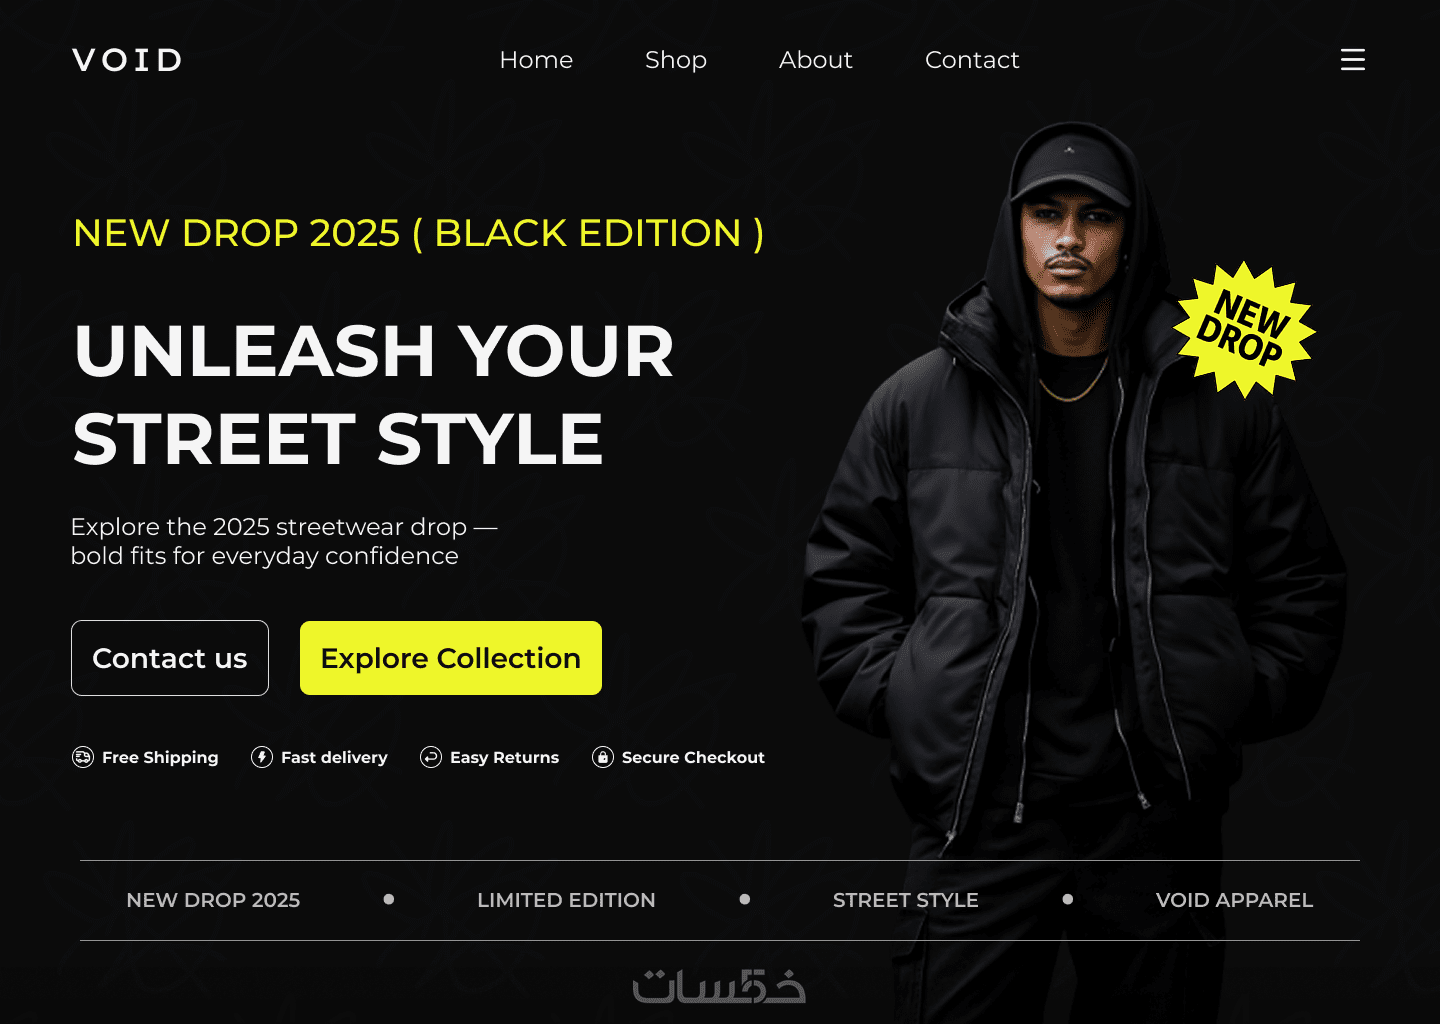The height and width of the screenshot is (1024, 1440).
Task: Click the Secure Checkout lock icon
Action: click(x=603, y=757)
